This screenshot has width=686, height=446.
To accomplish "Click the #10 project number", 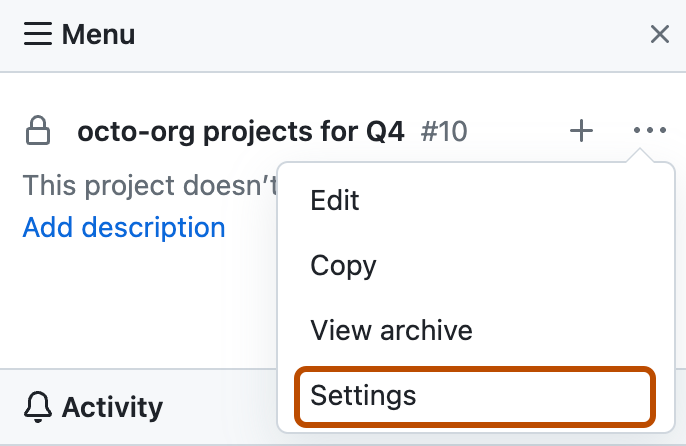I will tap(444, 131).
